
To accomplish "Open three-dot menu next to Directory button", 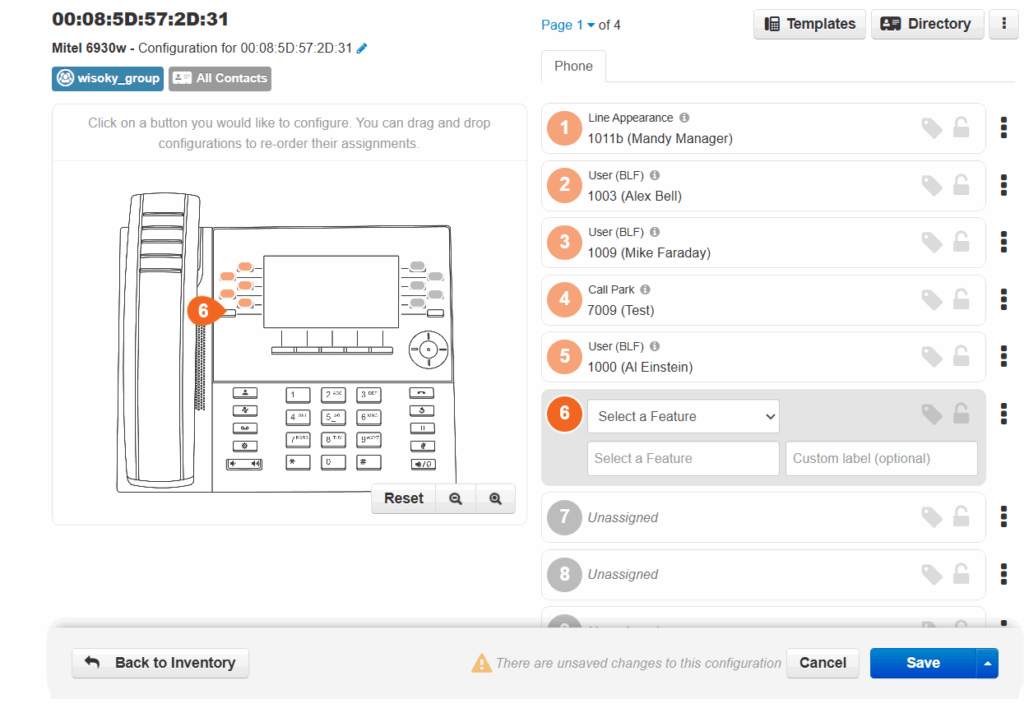I will click(x=1002, y=25).
